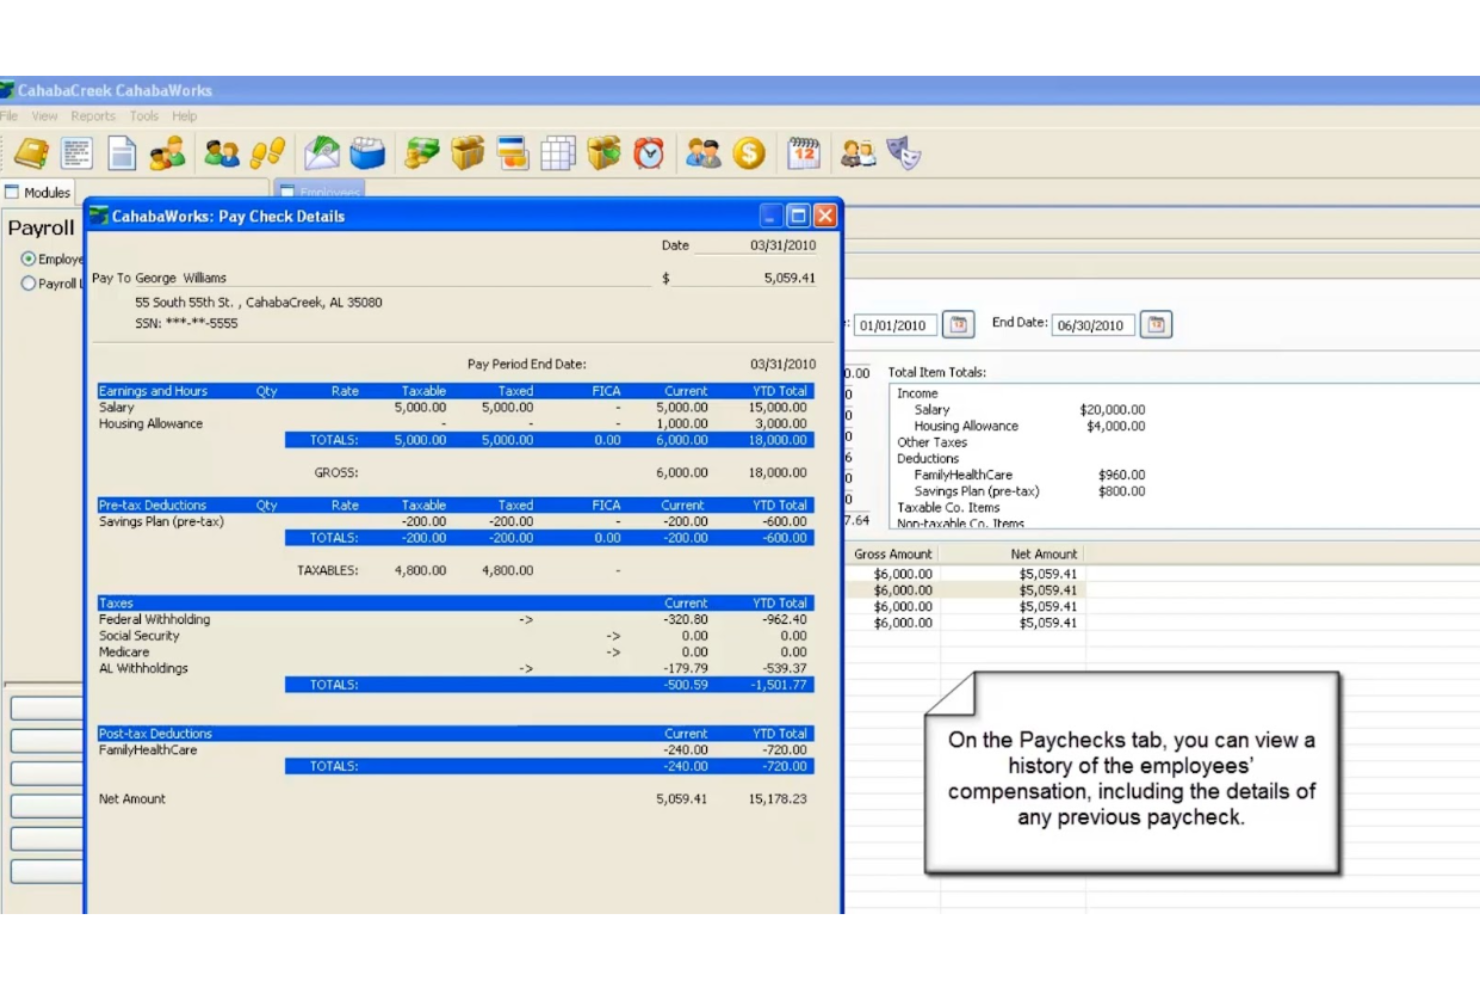
Task: Select the Employee radio button under Payroll
Action: click(x=28, y=259)
